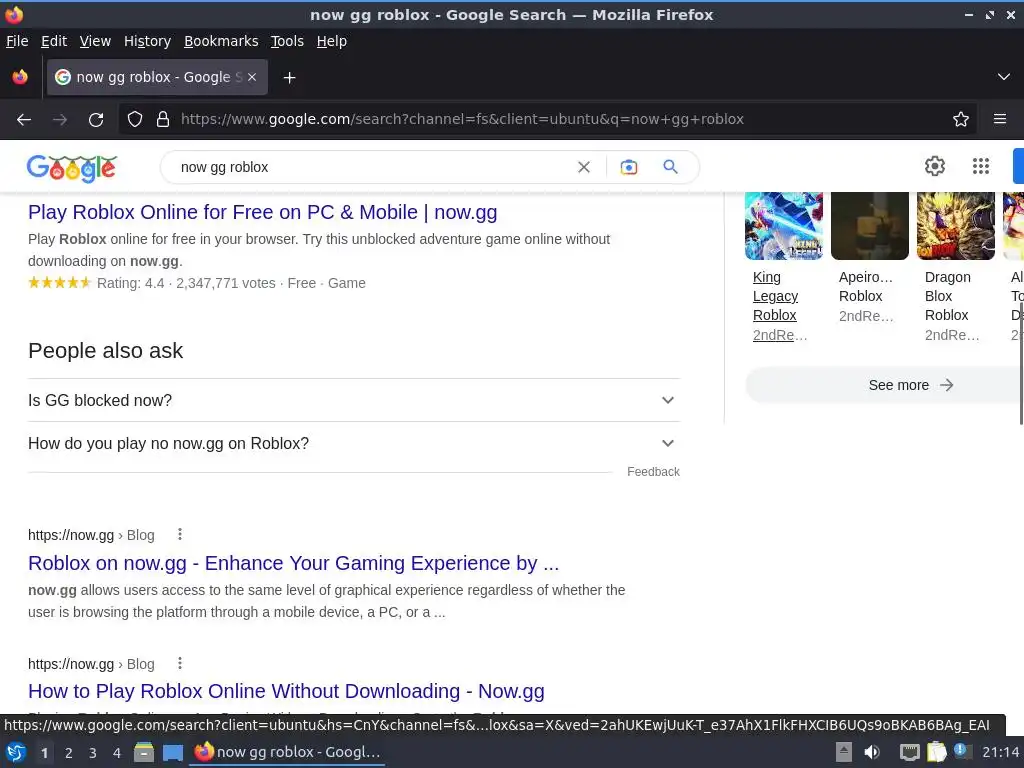Open the Tools menu
Viewport: 1024px width, 768px height.
(287, 41)
